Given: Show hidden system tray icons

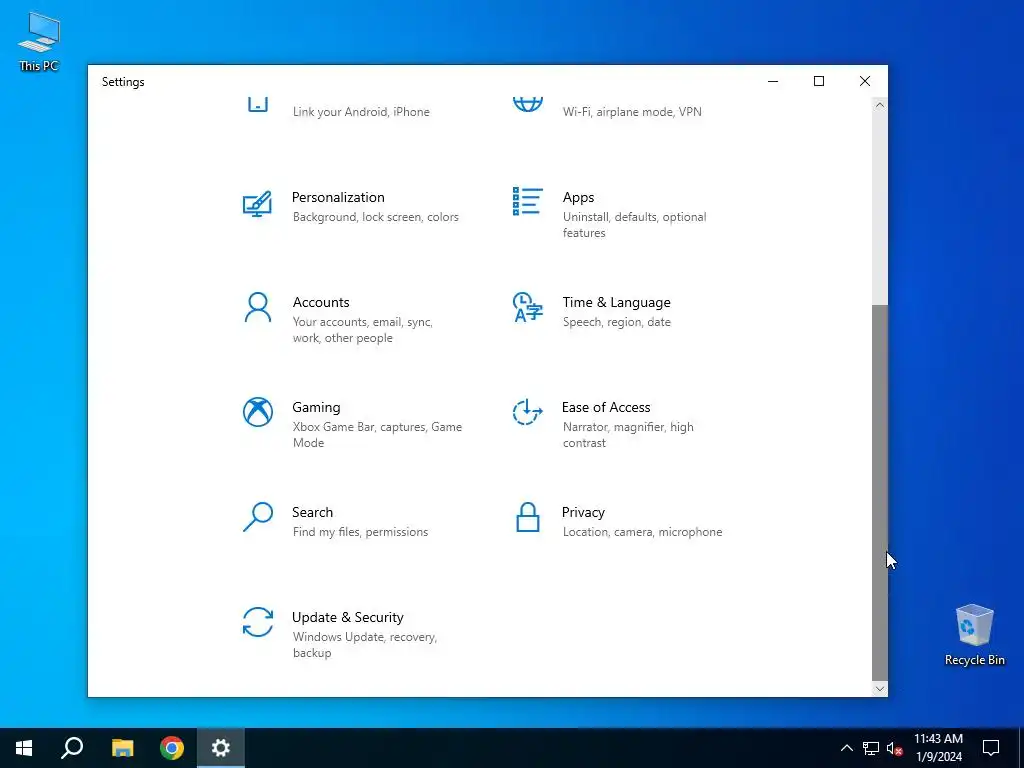Looking at the screenshot, I should [846, 748].
